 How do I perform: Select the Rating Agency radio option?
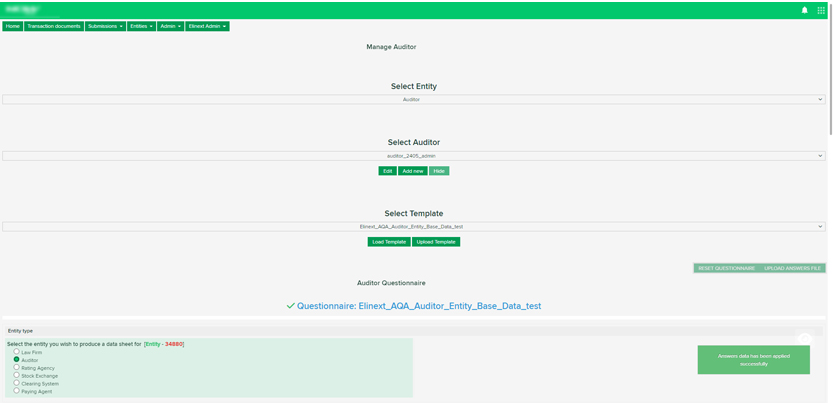[17, 368]
